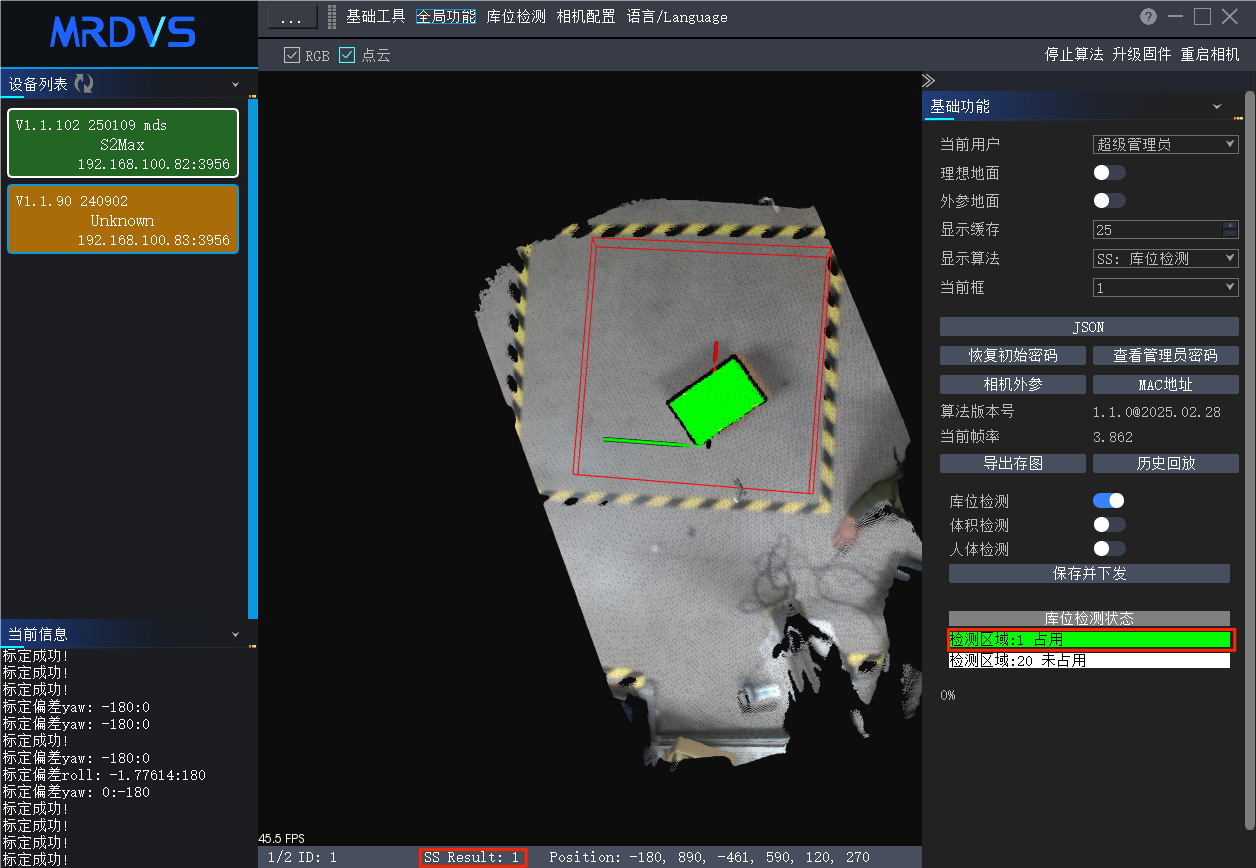Click 停止算法 to stop the algorithm
Screen dimensions: 1256x868
(1074, 55)
